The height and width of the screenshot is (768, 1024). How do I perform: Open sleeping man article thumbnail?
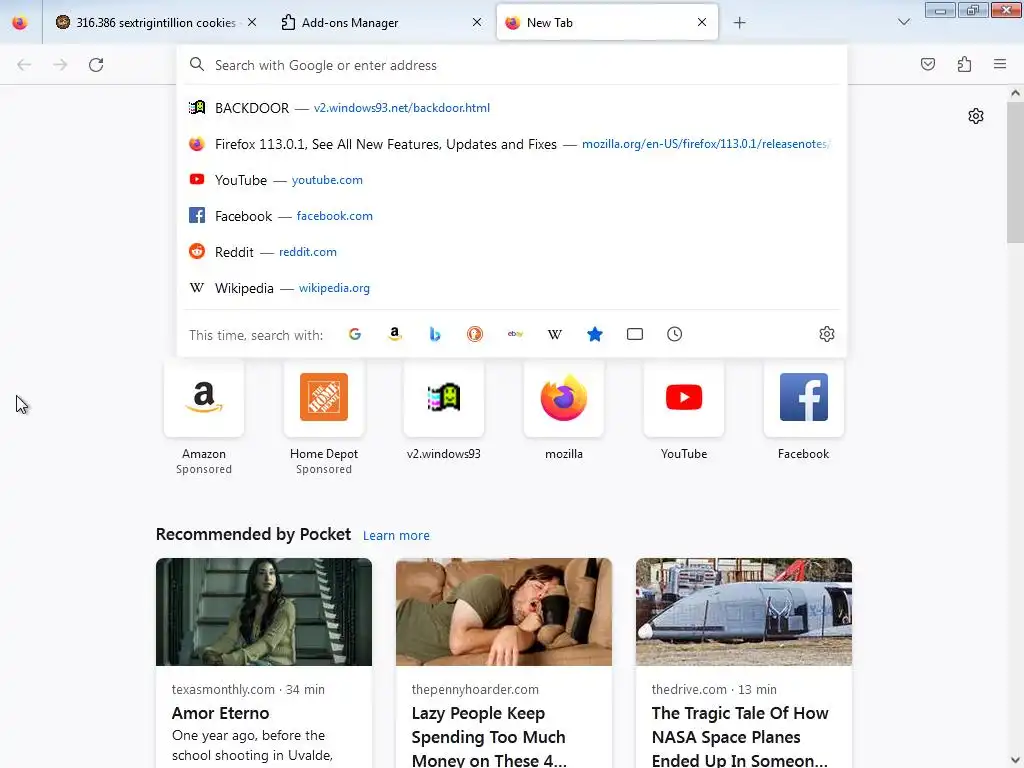point(504,612)
